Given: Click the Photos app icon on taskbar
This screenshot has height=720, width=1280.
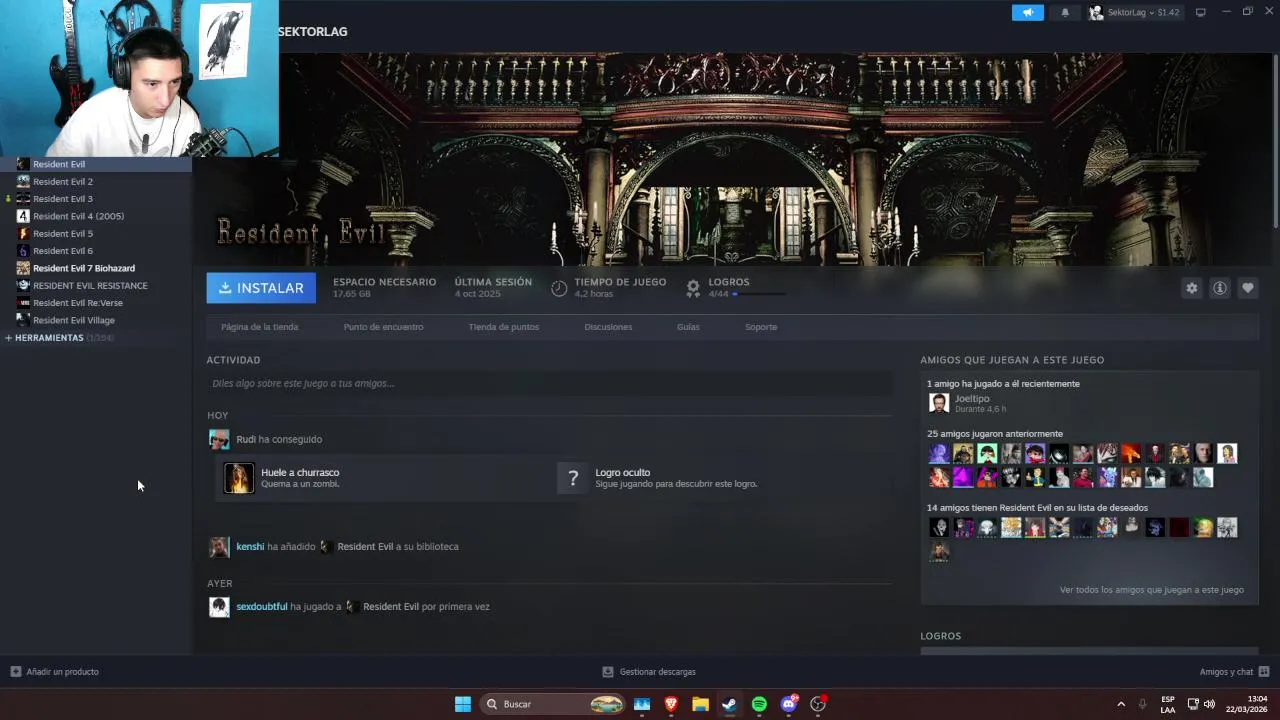Looking at the screenshot, I should tap(642, 704).
